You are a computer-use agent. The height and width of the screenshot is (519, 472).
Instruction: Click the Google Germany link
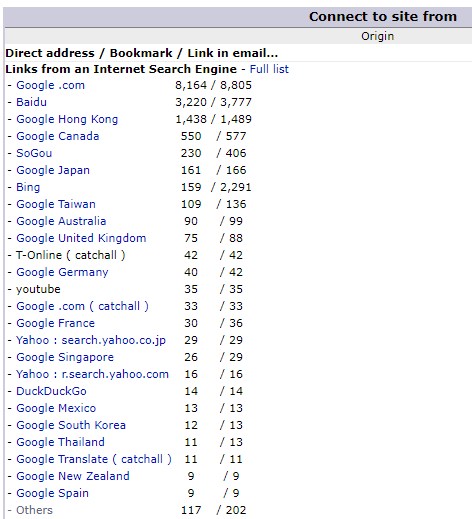click(x=62, y=272)
